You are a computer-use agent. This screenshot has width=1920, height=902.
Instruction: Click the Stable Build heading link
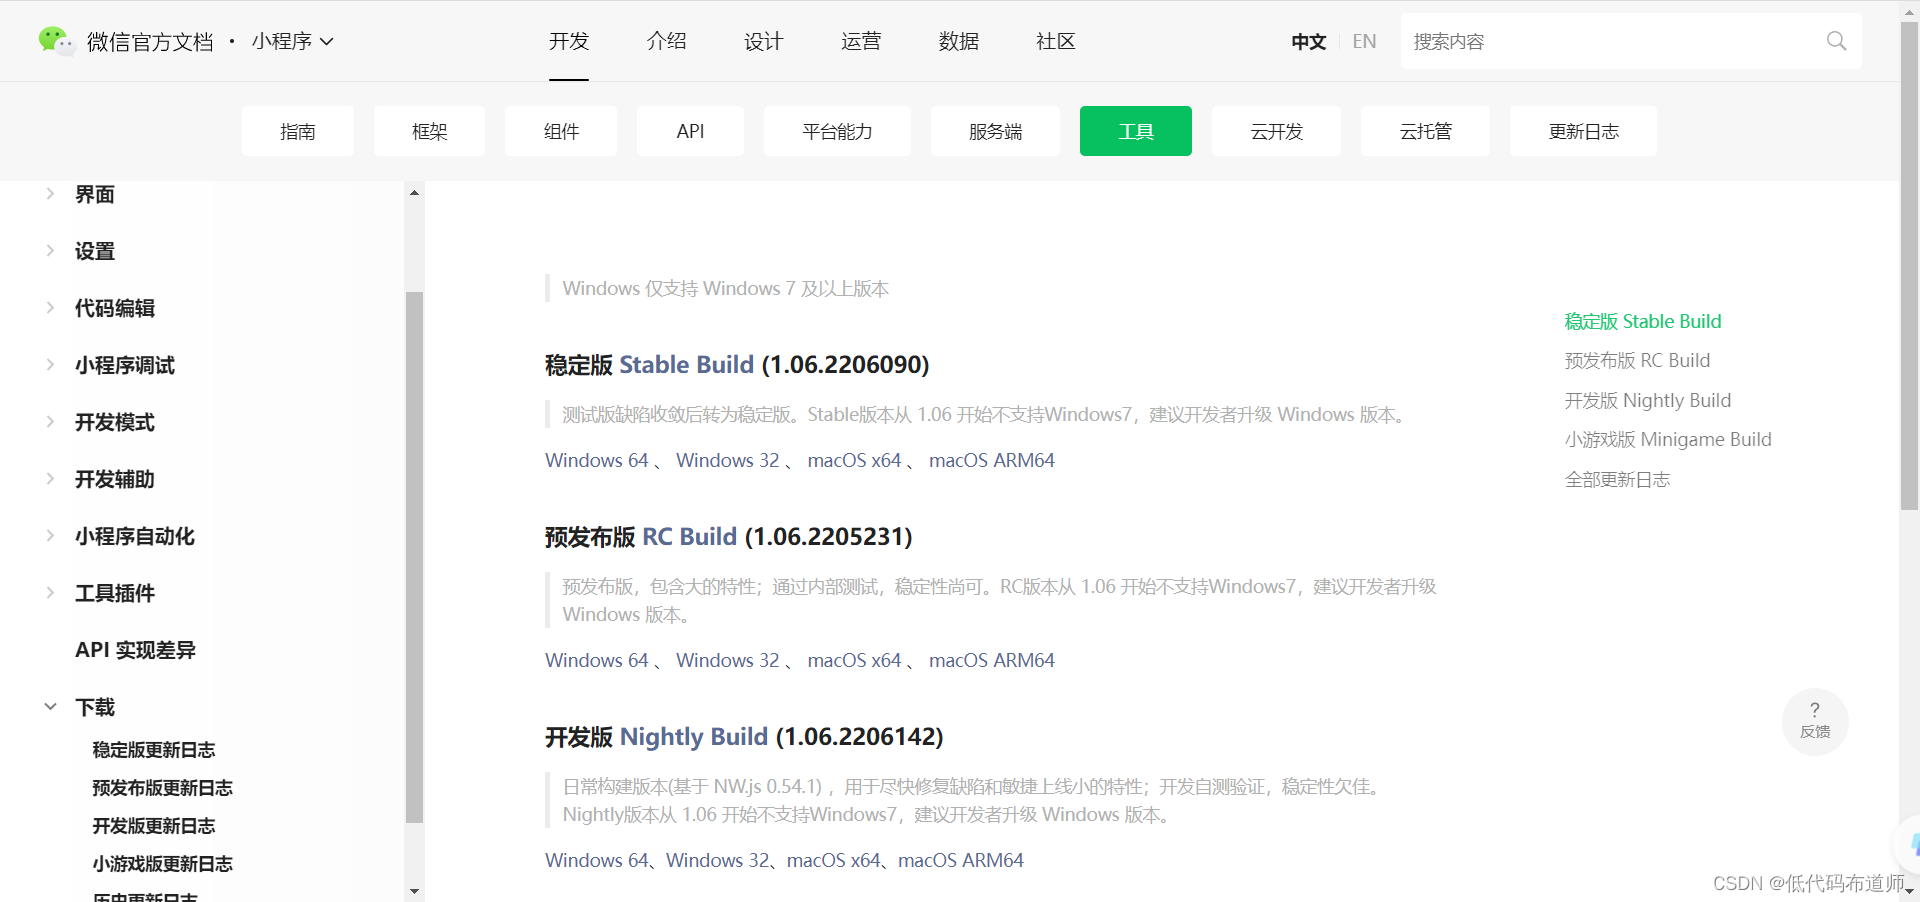tap(686, 365)
